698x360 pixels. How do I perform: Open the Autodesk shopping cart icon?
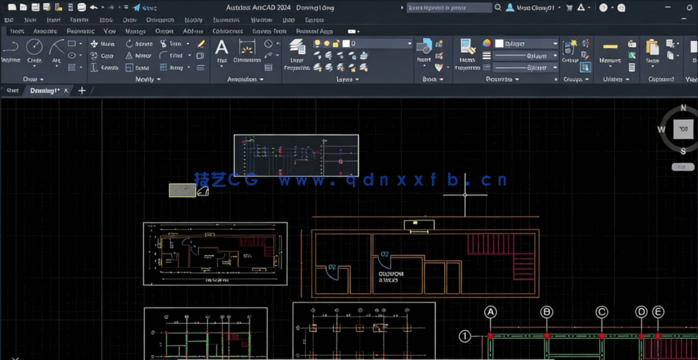coord(569,8)
